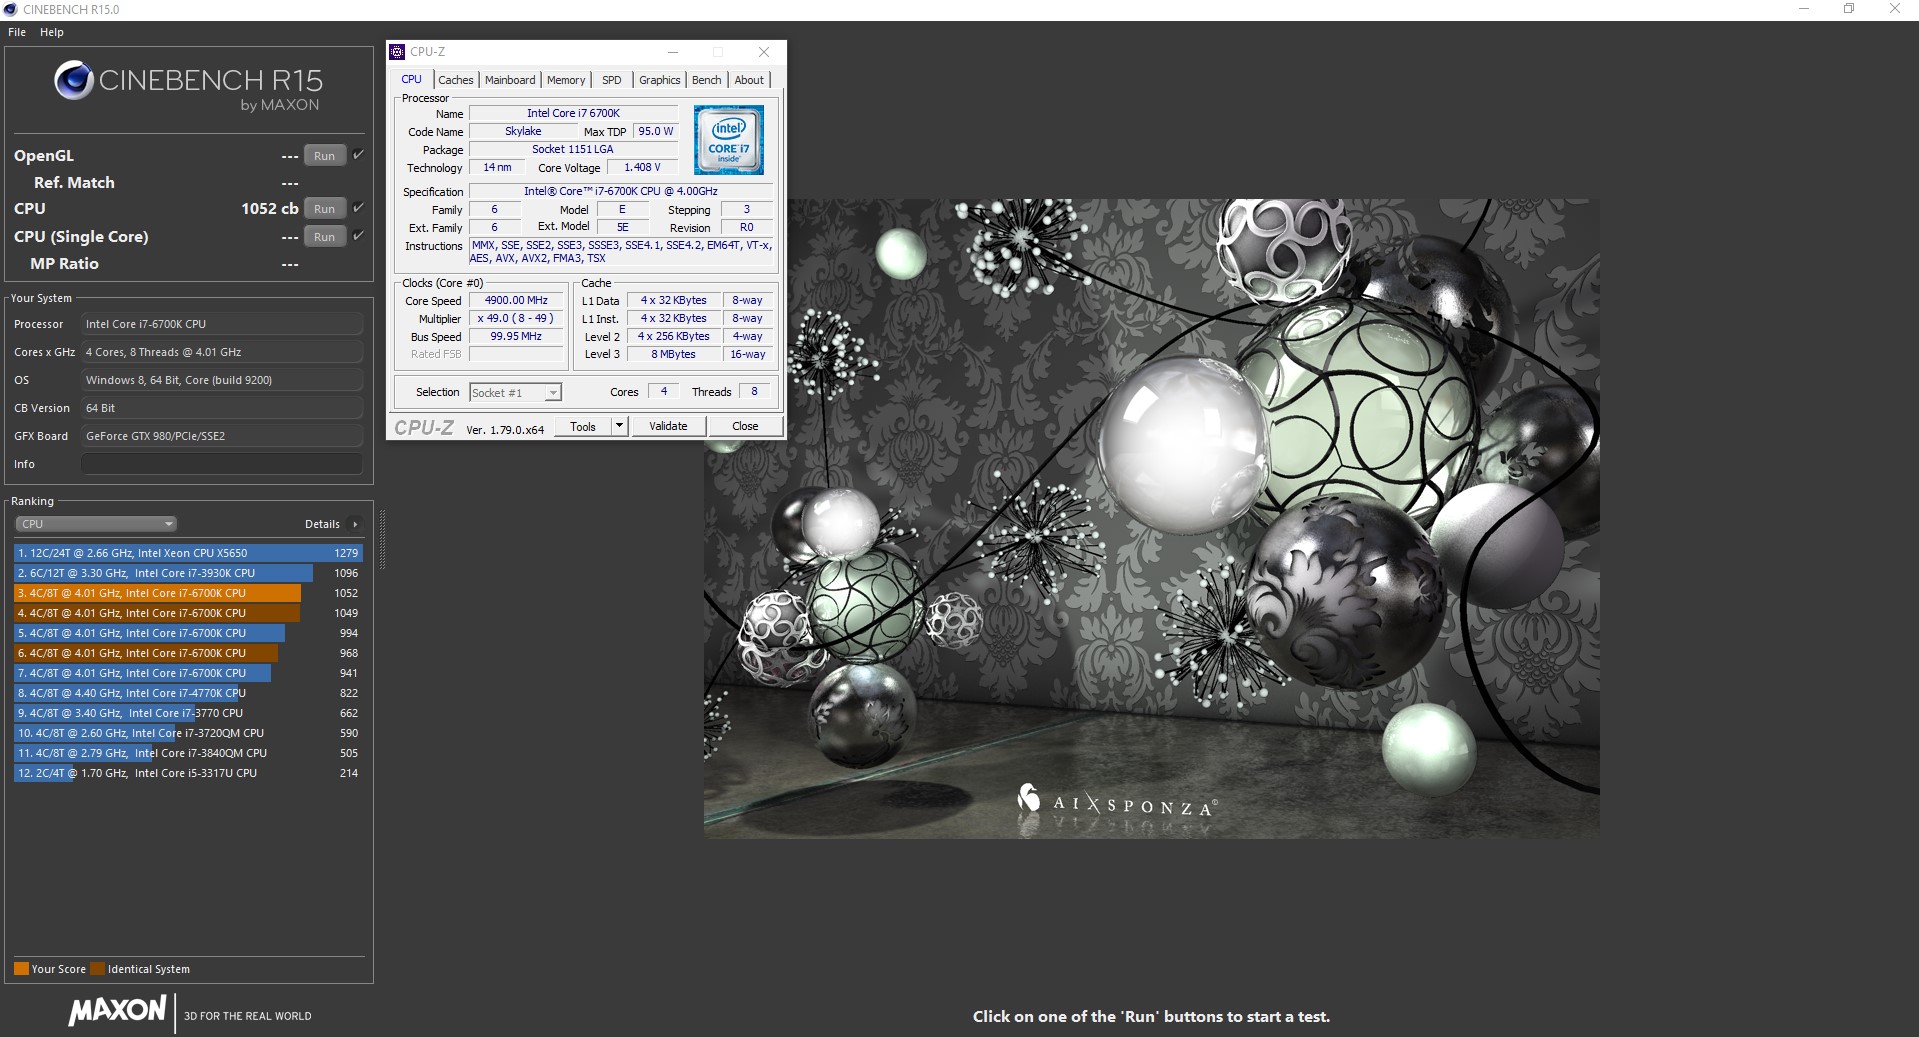The image size is (1919, 1037).
Task: Select ranking row scoring 994
Action: (188, 633)
